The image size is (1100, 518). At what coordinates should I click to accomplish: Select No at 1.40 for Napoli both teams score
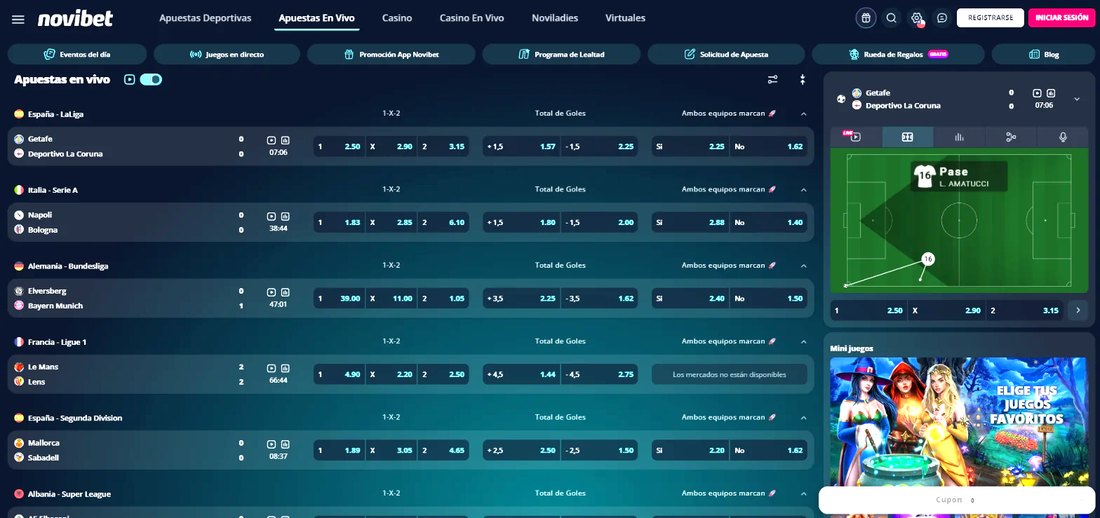(x=769, y=223)
